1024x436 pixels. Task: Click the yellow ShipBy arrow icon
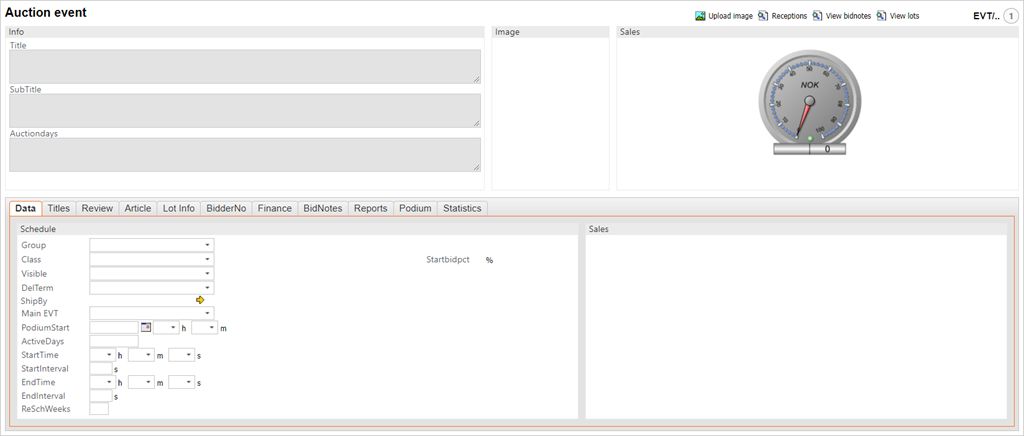(200, 300)
